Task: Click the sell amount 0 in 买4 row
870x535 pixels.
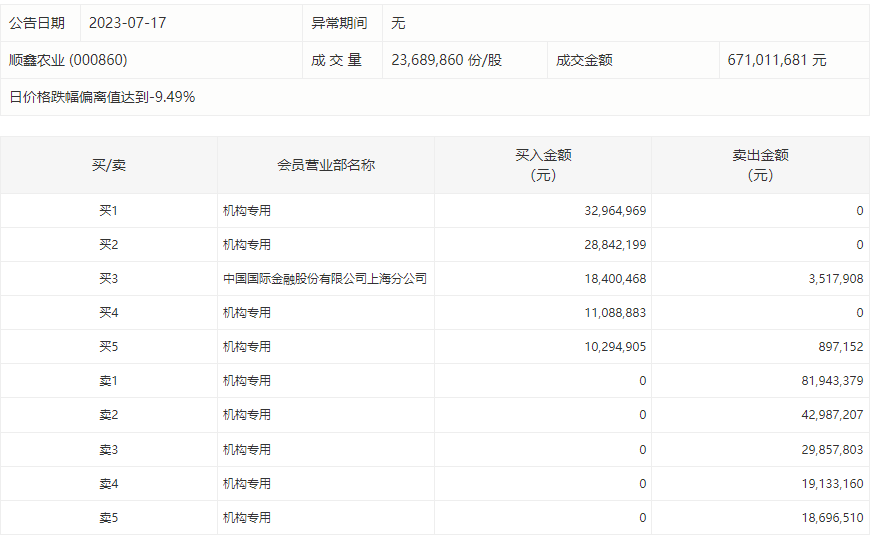Action: pos(859,312)
